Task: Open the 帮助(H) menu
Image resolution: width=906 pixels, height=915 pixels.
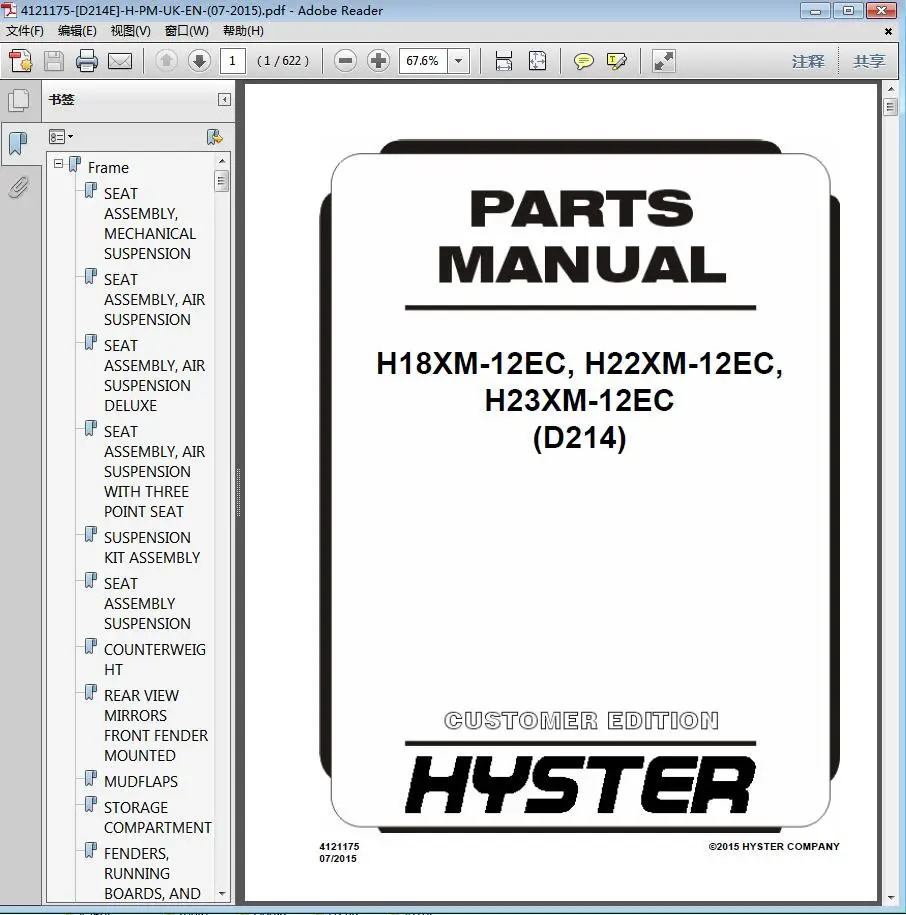Action: [x=243, y=31]
